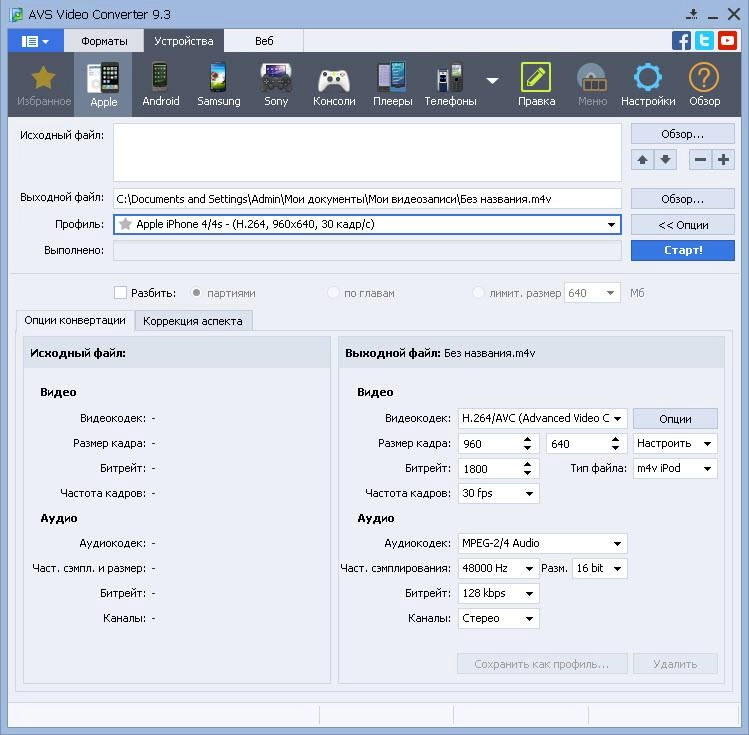Click the Старт! button
The image size is (749, 735).
click(x=683, y=250)
